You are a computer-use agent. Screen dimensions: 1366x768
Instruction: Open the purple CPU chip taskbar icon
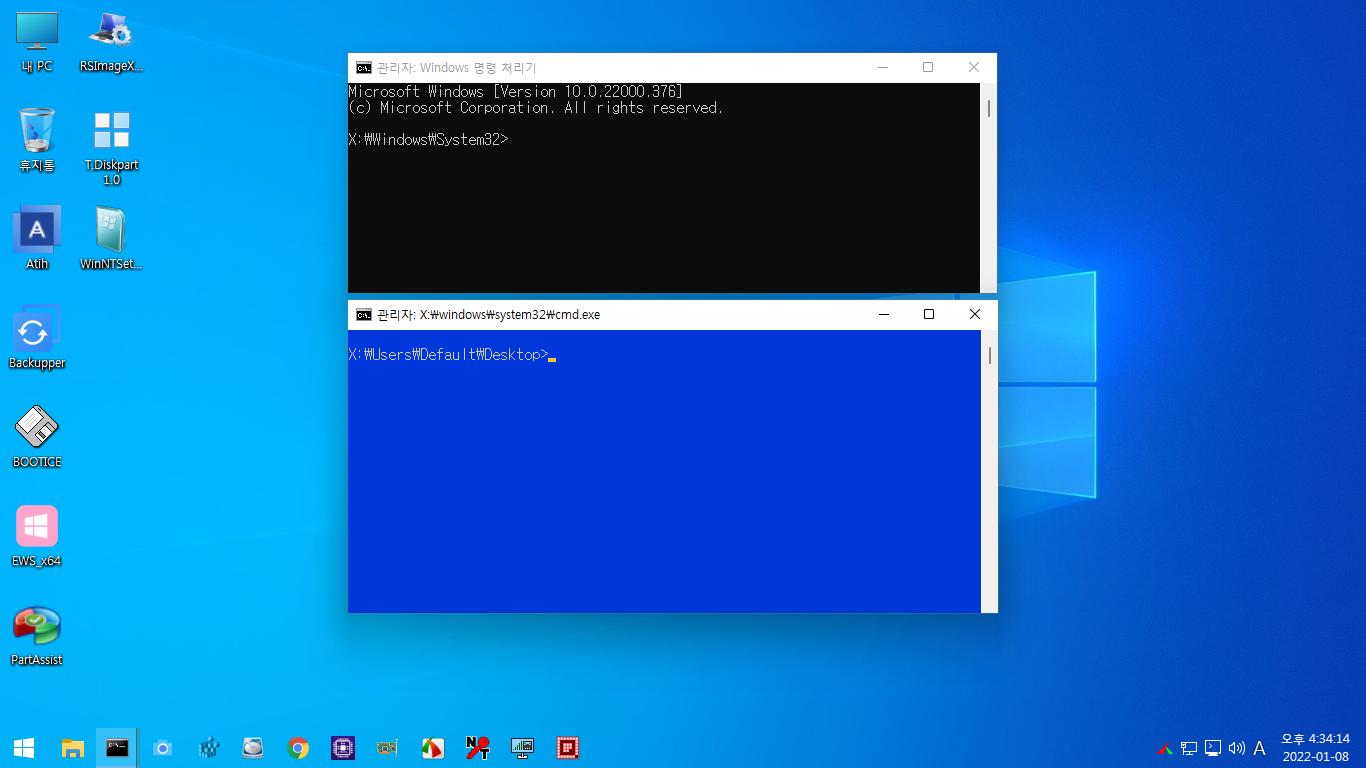(x=343, y=748)
